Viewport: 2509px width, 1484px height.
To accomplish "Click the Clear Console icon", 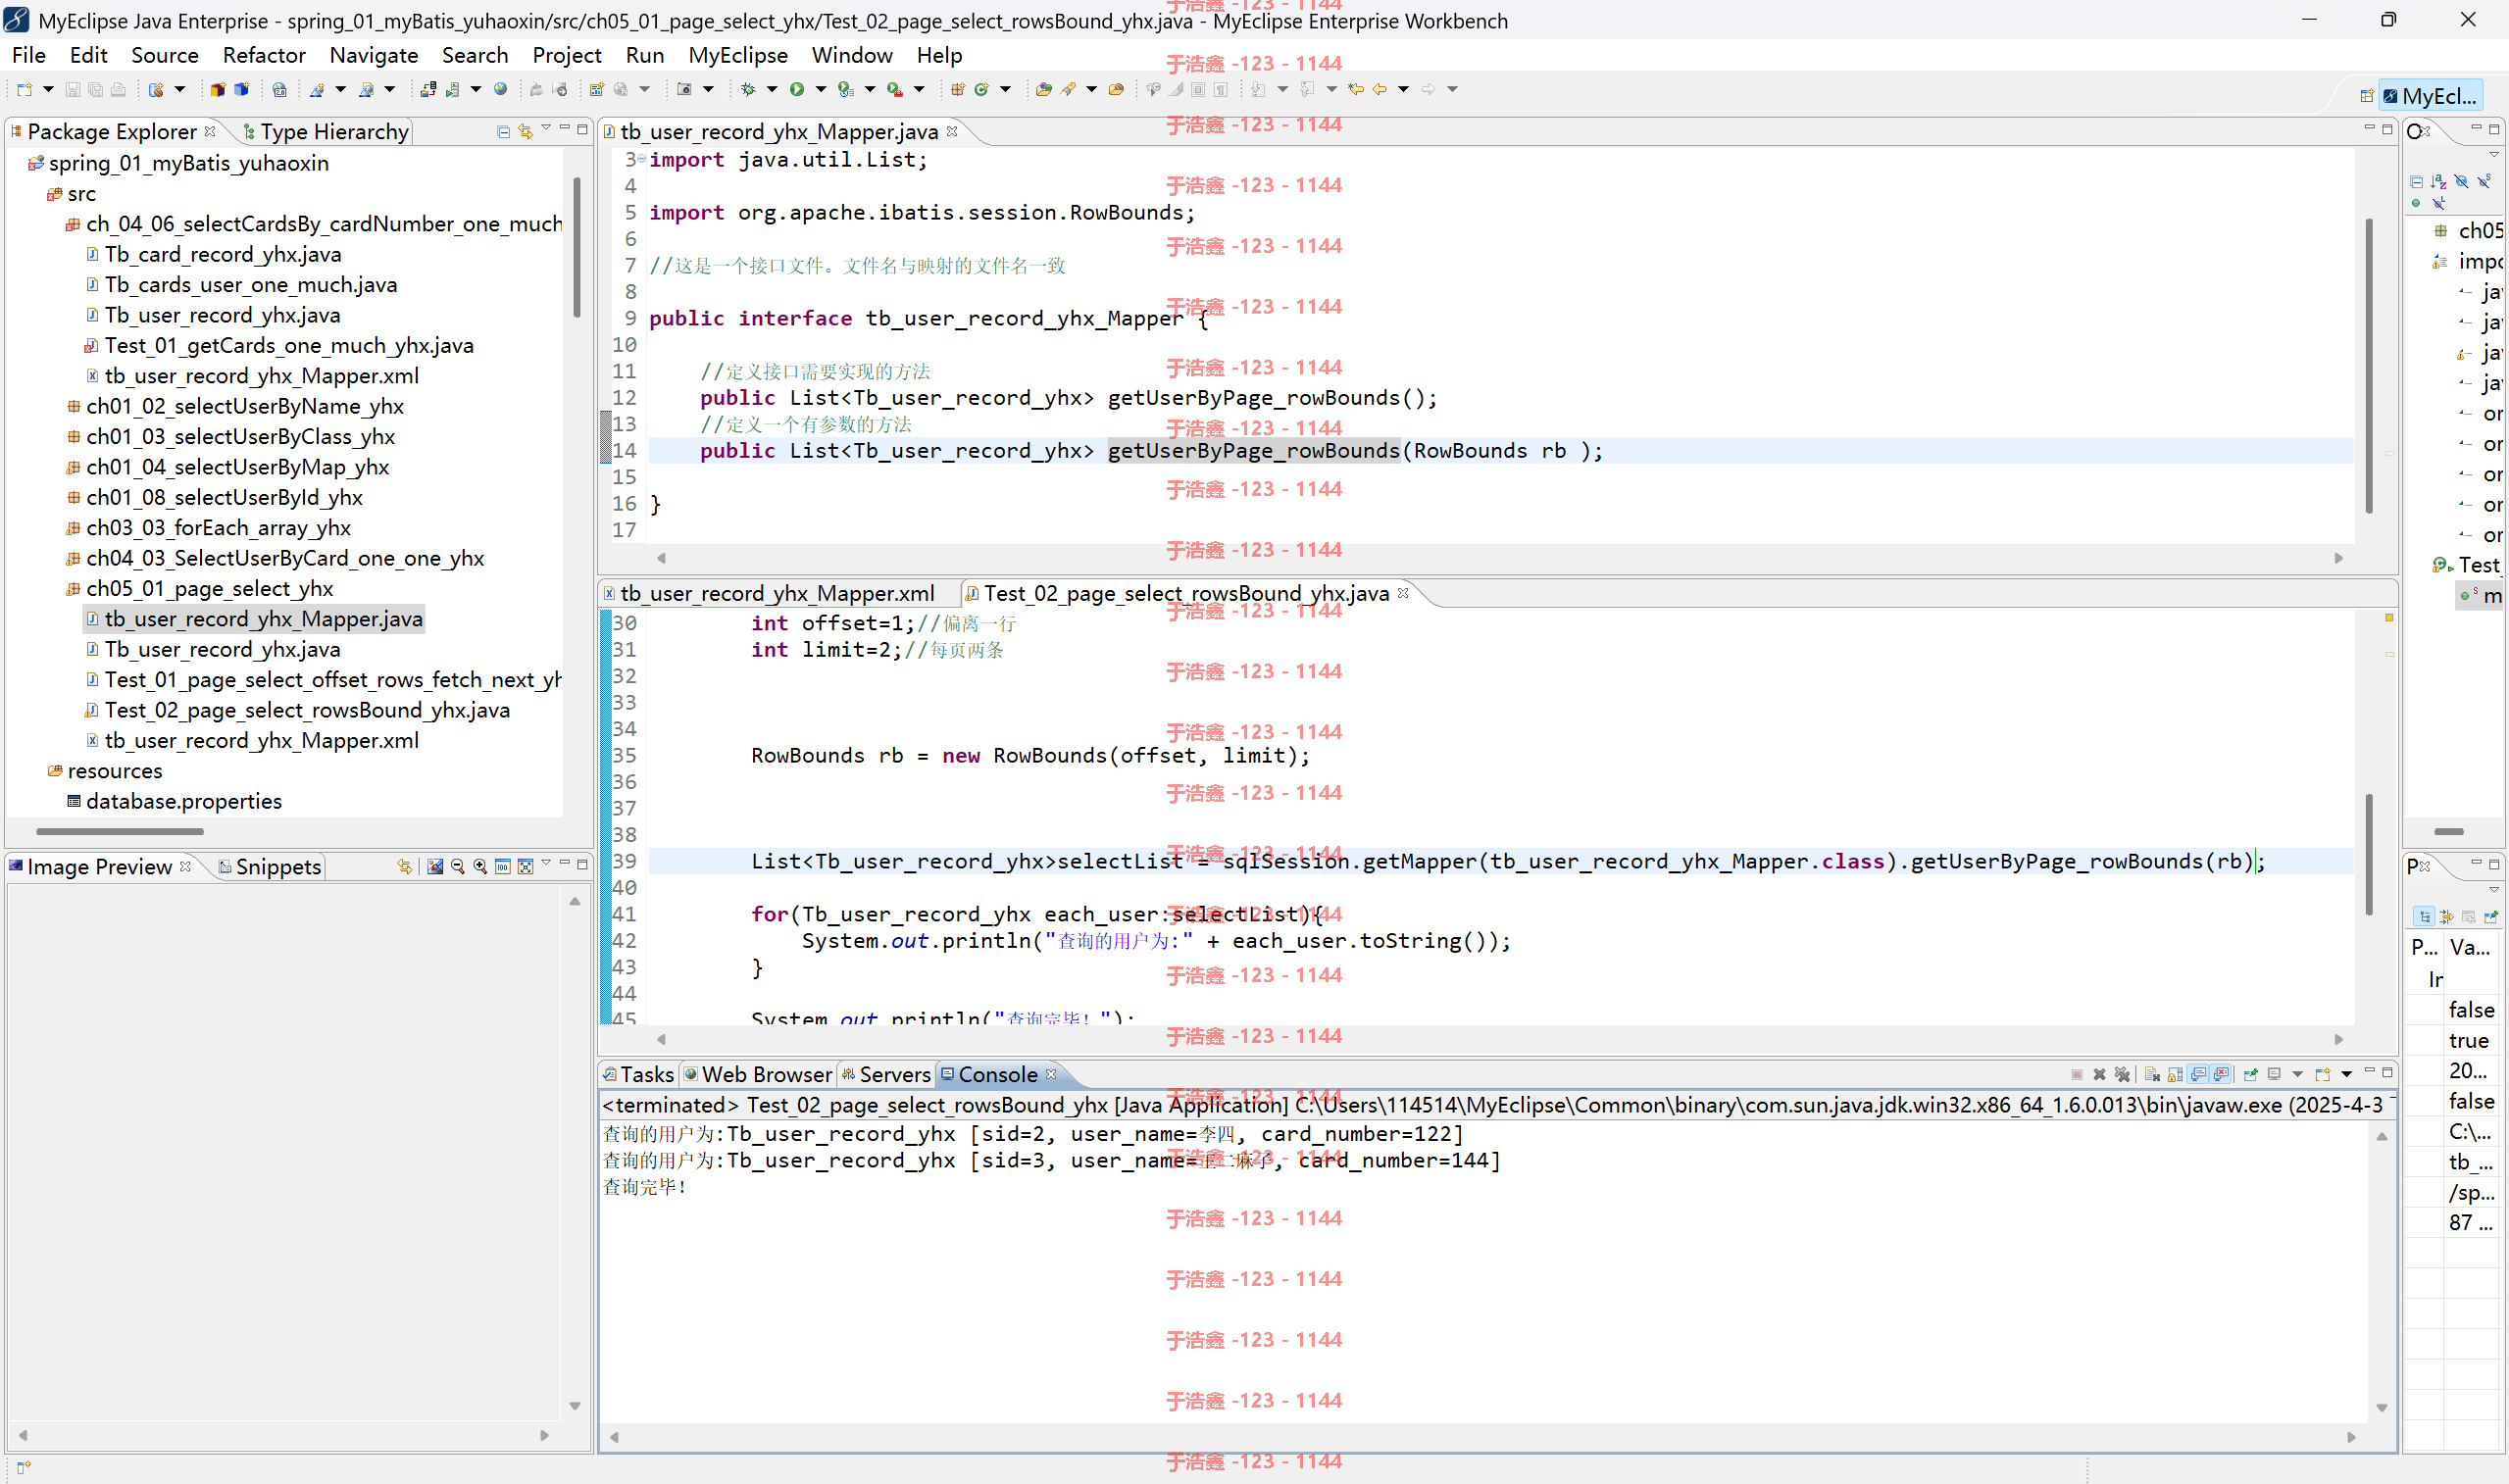I will pyautogui.click(x=2153, y=1075).
